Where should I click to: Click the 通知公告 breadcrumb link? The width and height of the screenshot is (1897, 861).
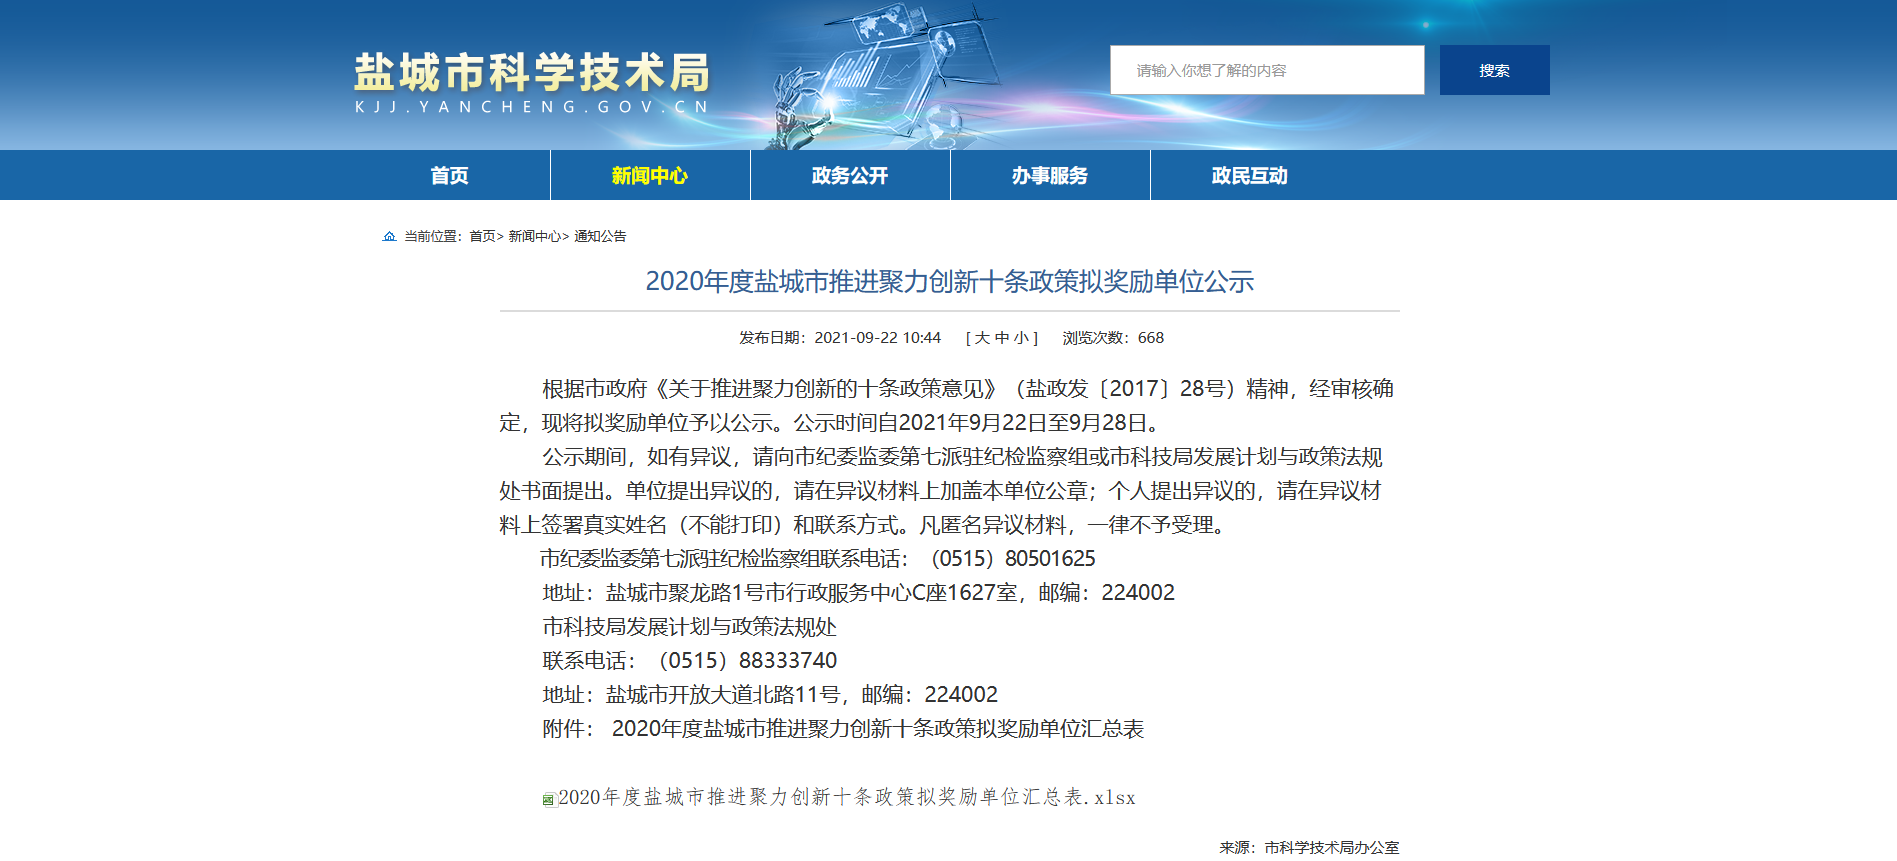pos(600,237)
